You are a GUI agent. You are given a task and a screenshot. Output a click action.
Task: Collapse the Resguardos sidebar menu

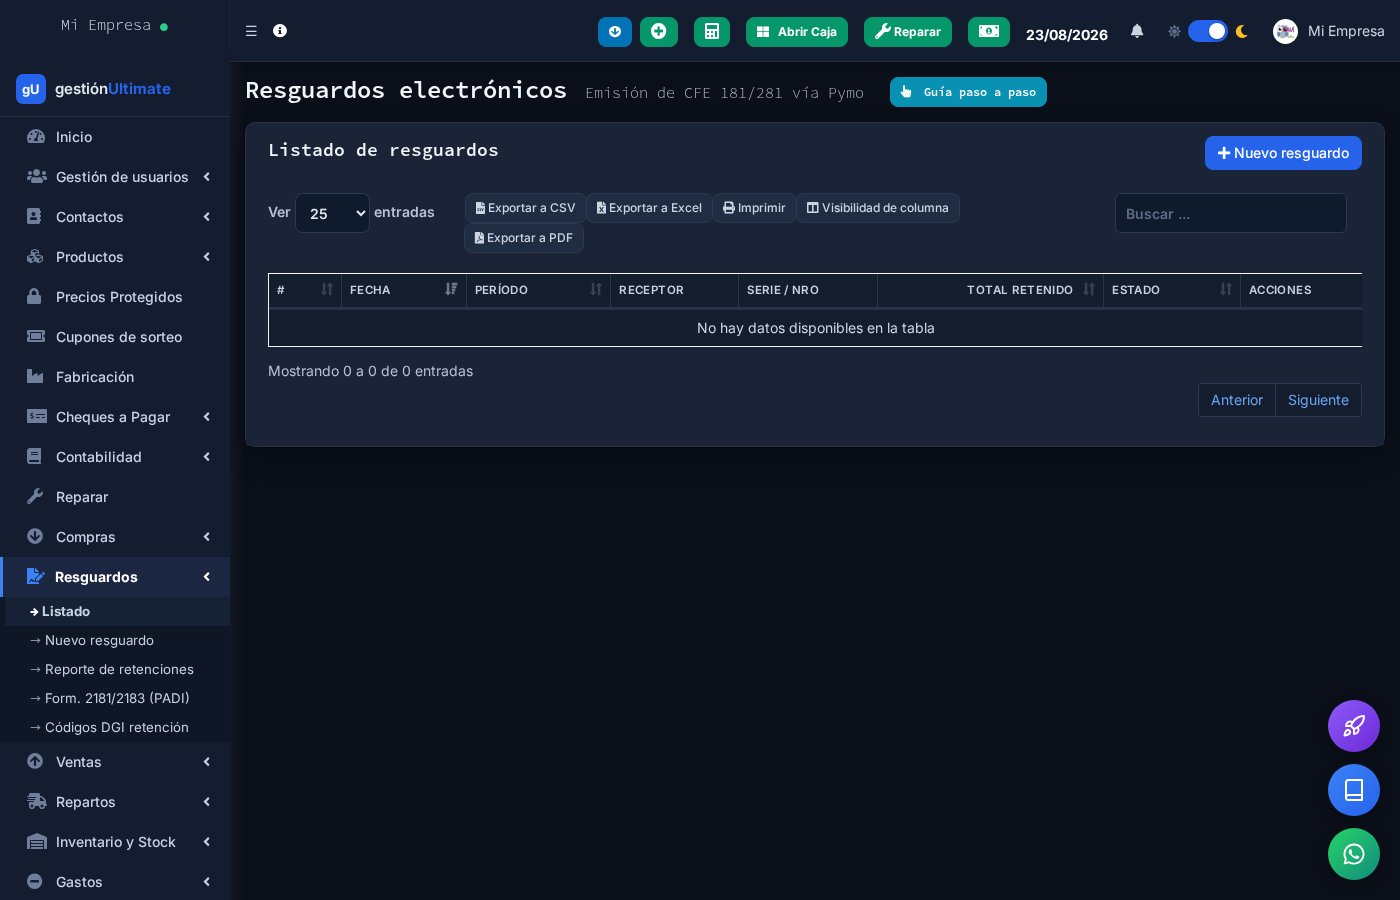[115, 577]
